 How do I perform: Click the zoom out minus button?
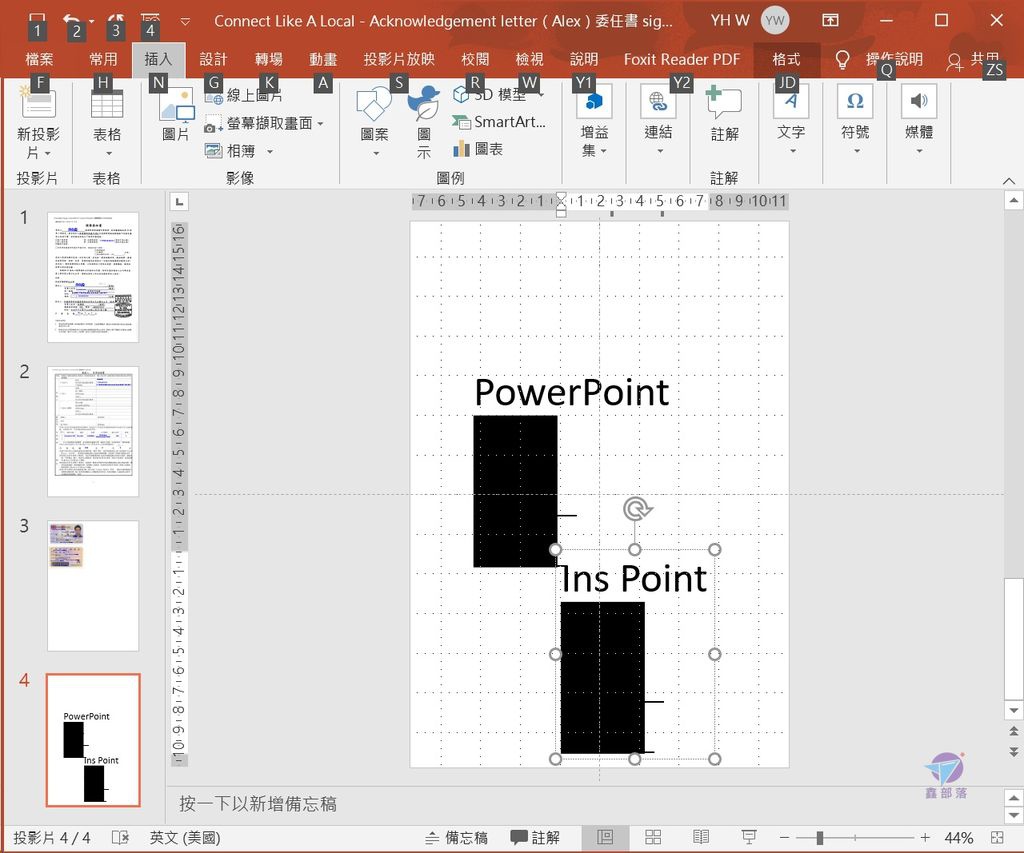[784, 837]
